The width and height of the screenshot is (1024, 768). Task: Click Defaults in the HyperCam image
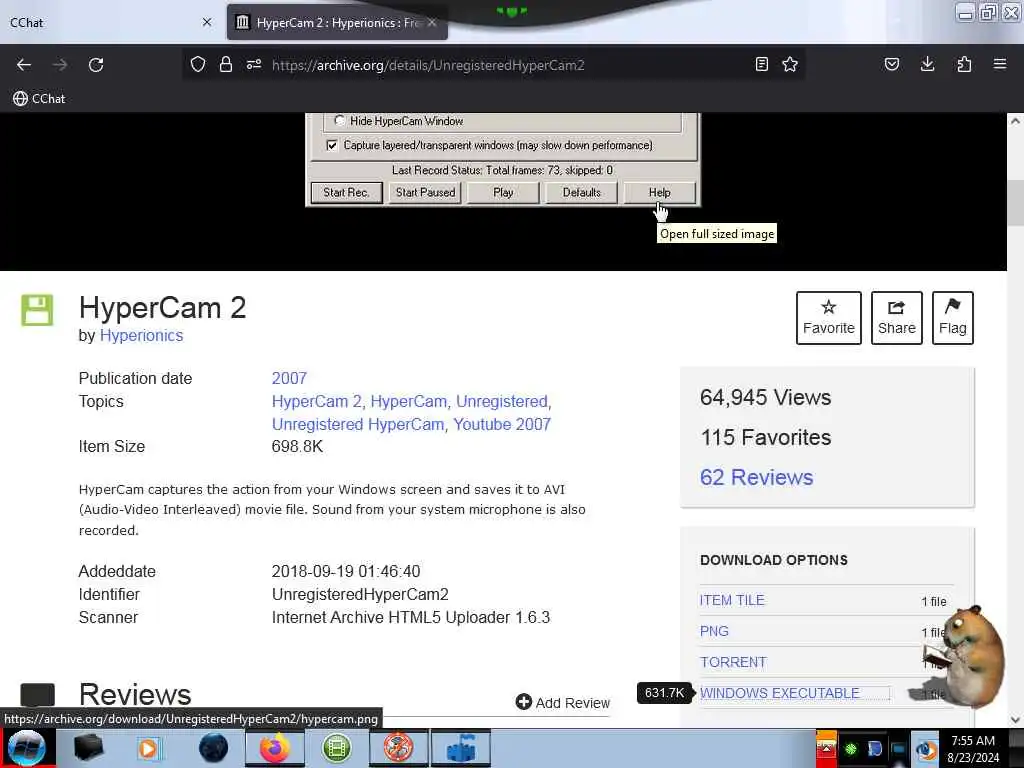[x=581, y=193]
